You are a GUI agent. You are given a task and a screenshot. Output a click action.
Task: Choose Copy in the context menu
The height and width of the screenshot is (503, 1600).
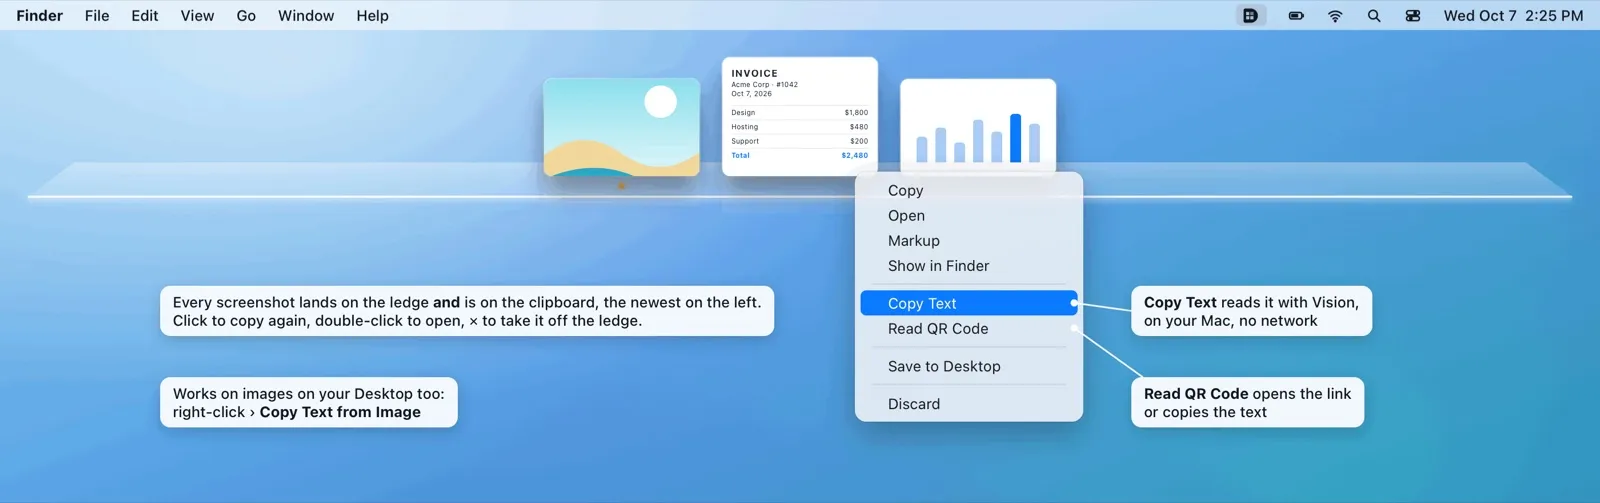[x=969, y=190]
